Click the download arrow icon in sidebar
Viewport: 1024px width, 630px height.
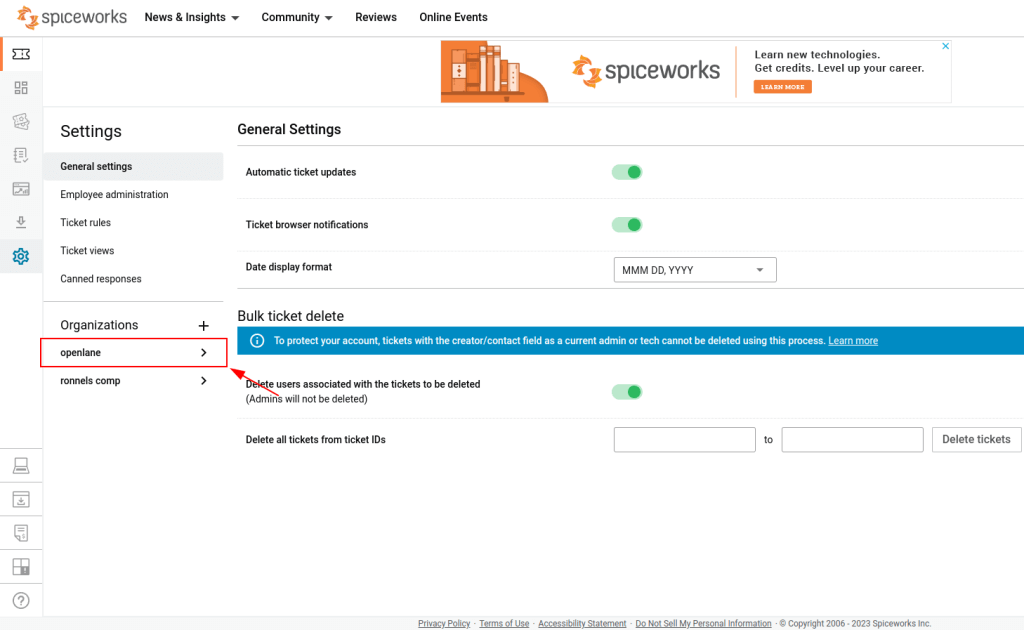[x=21, y=222]
